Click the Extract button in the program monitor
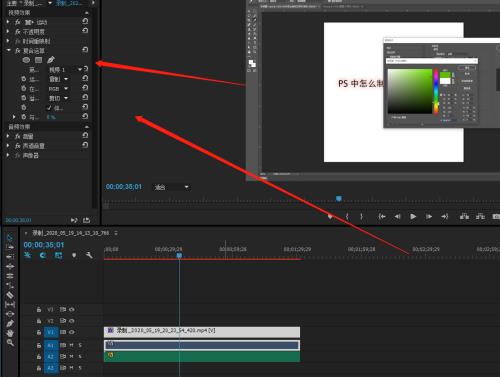 point(480,216)
